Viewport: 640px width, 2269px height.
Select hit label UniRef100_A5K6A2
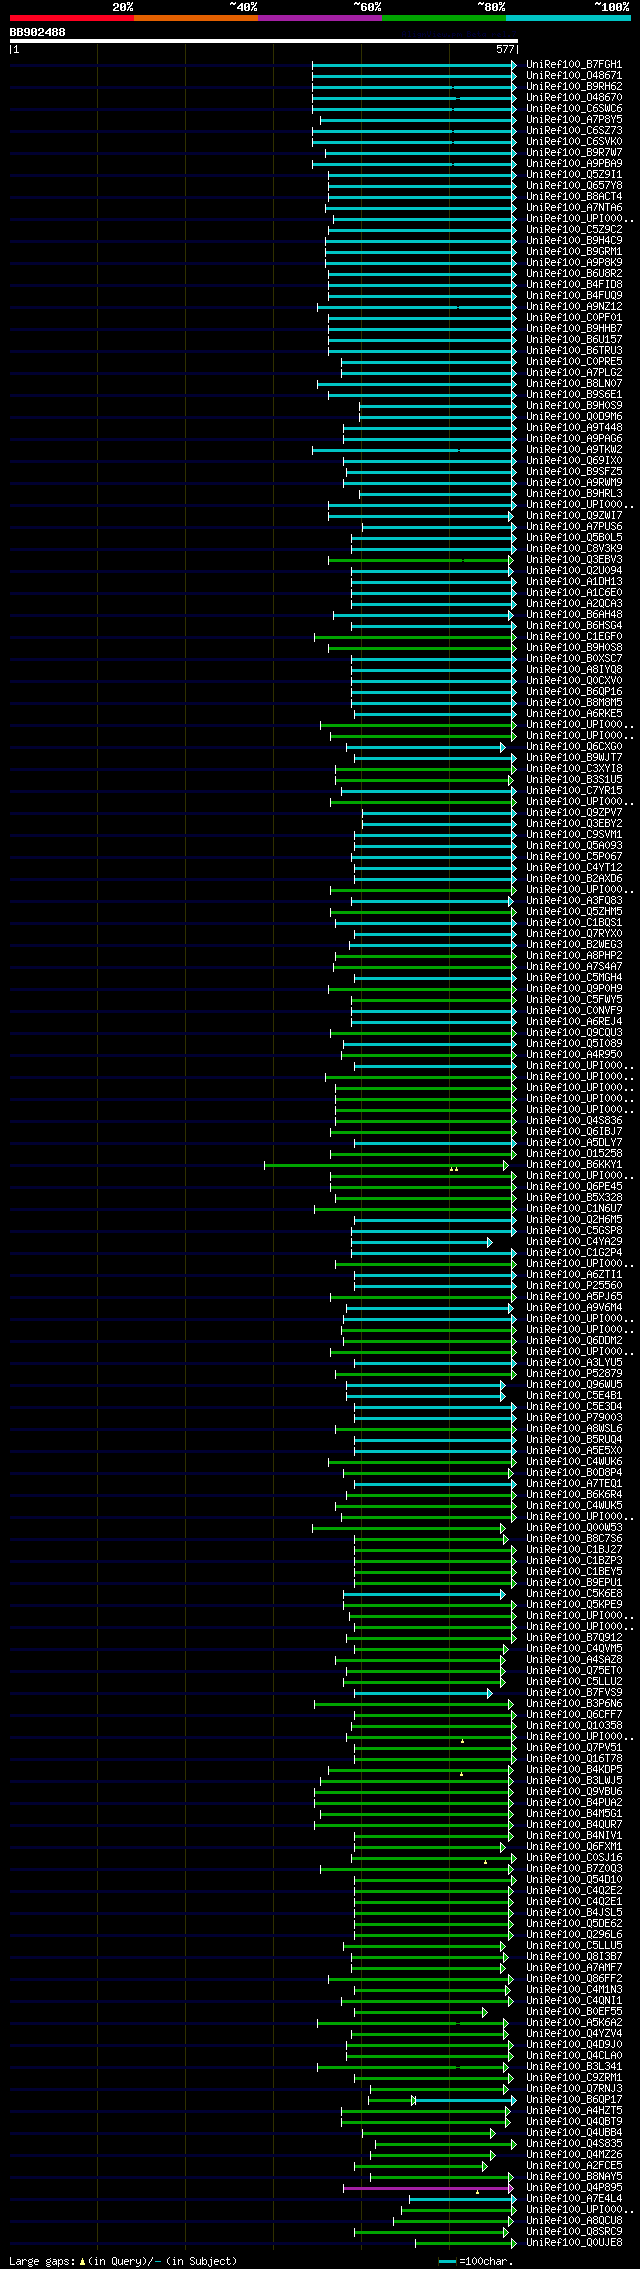click(x=574, y=2022)
